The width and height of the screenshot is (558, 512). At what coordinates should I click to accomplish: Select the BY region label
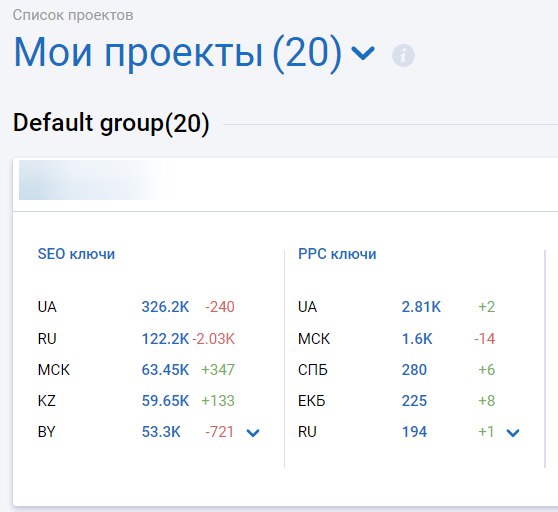point(47,432)
